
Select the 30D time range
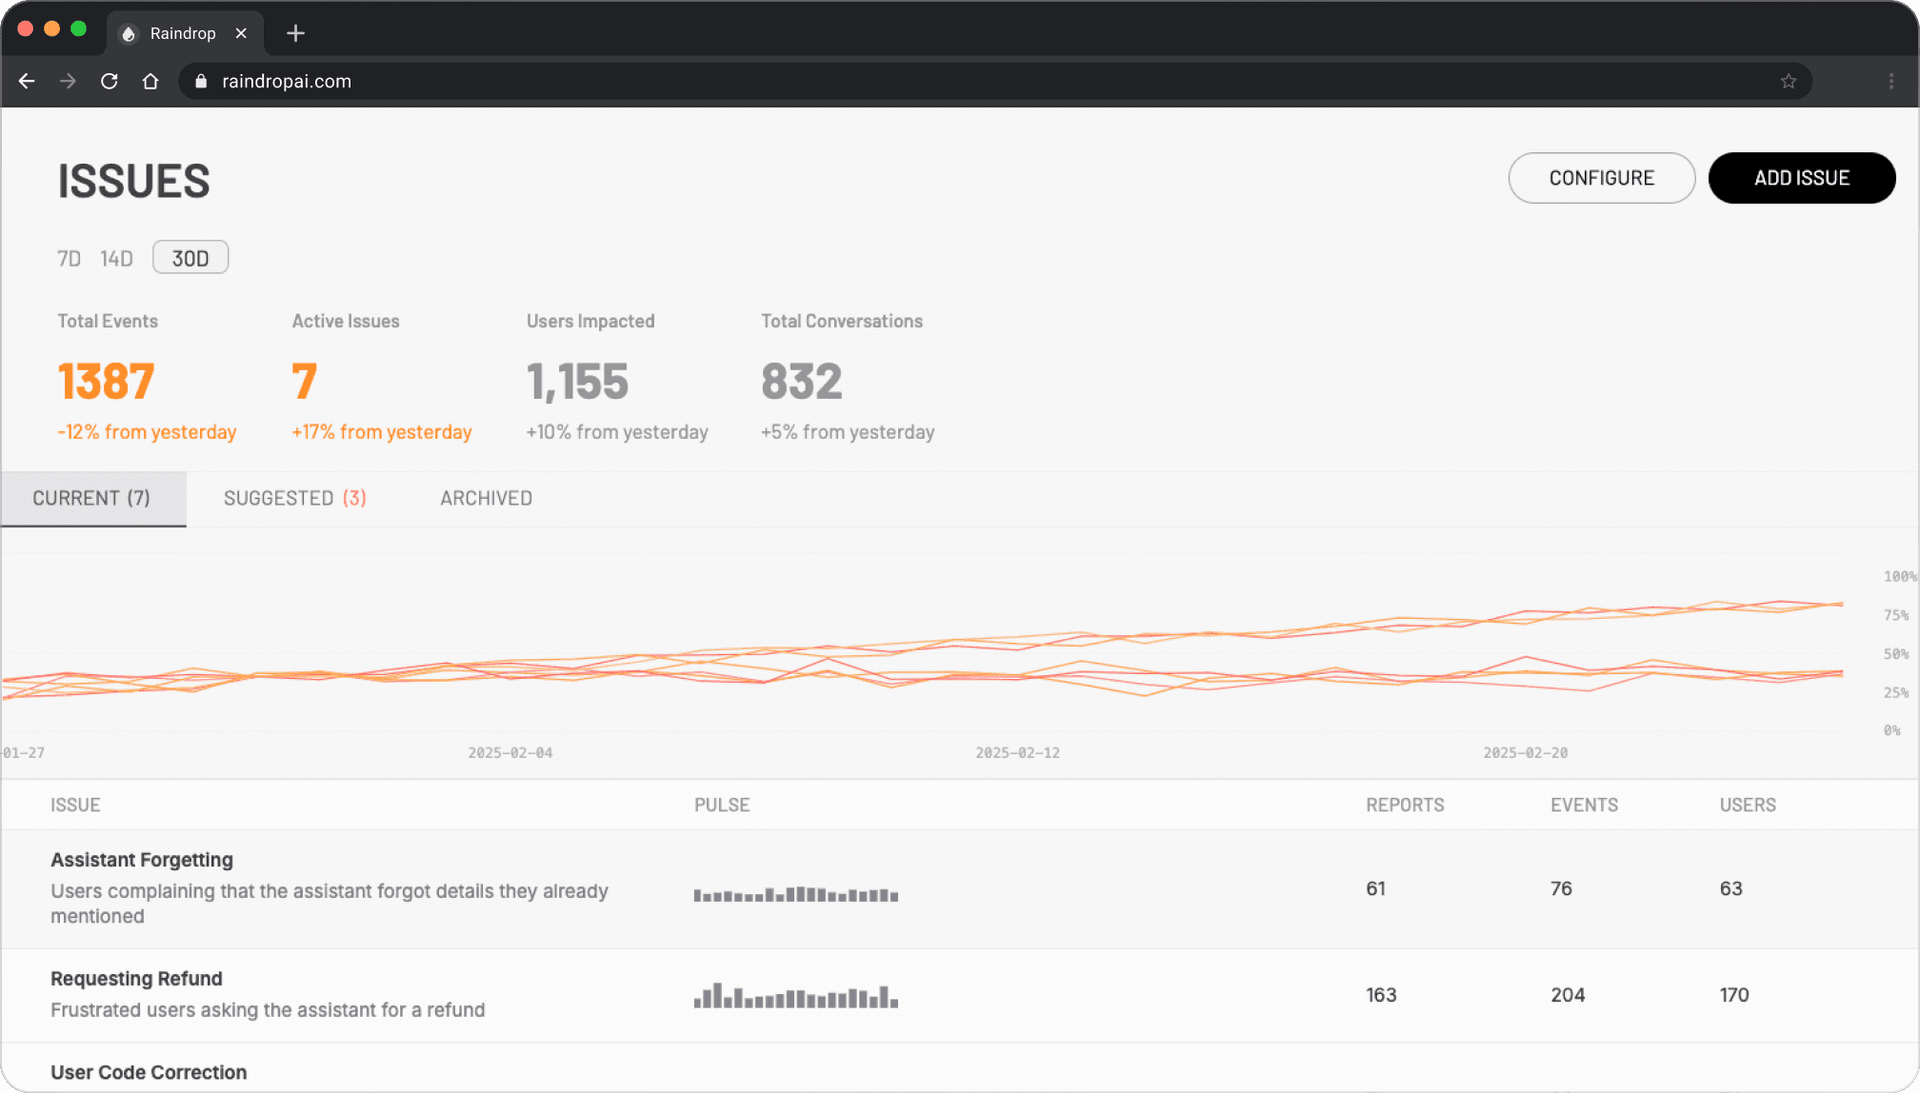pyautogui.click(x=190, y=258)
